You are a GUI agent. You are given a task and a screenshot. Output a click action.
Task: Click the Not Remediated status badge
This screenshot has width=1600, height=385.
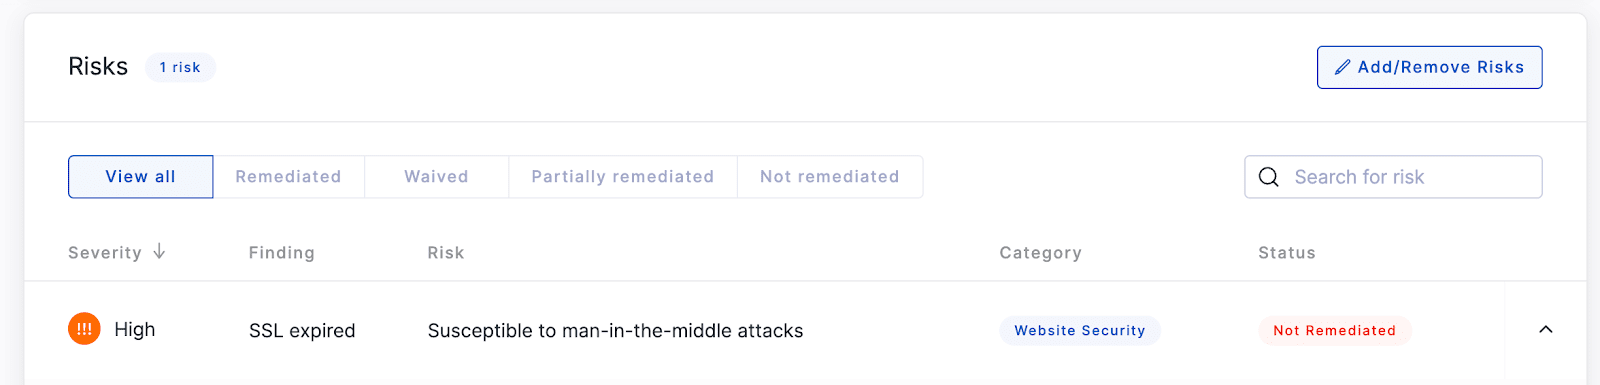point(1334,330)
